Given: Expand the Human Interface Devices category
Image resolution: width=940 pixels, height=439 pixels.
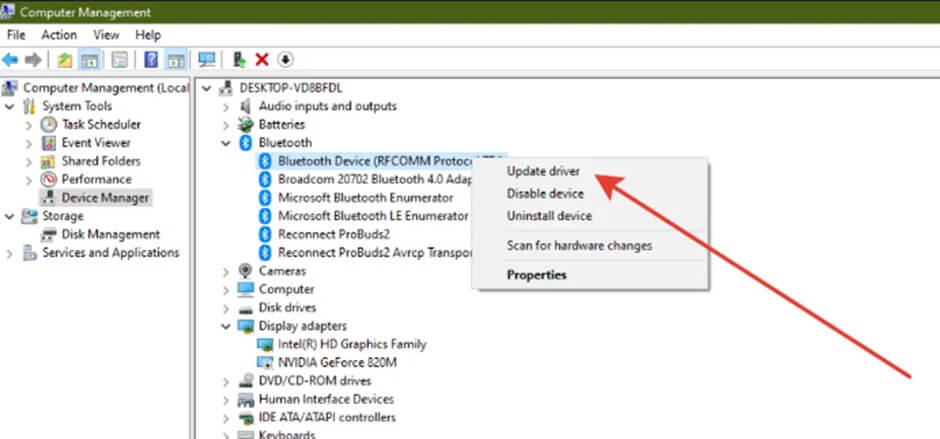Looking at the screenshot, I should 225,400.
